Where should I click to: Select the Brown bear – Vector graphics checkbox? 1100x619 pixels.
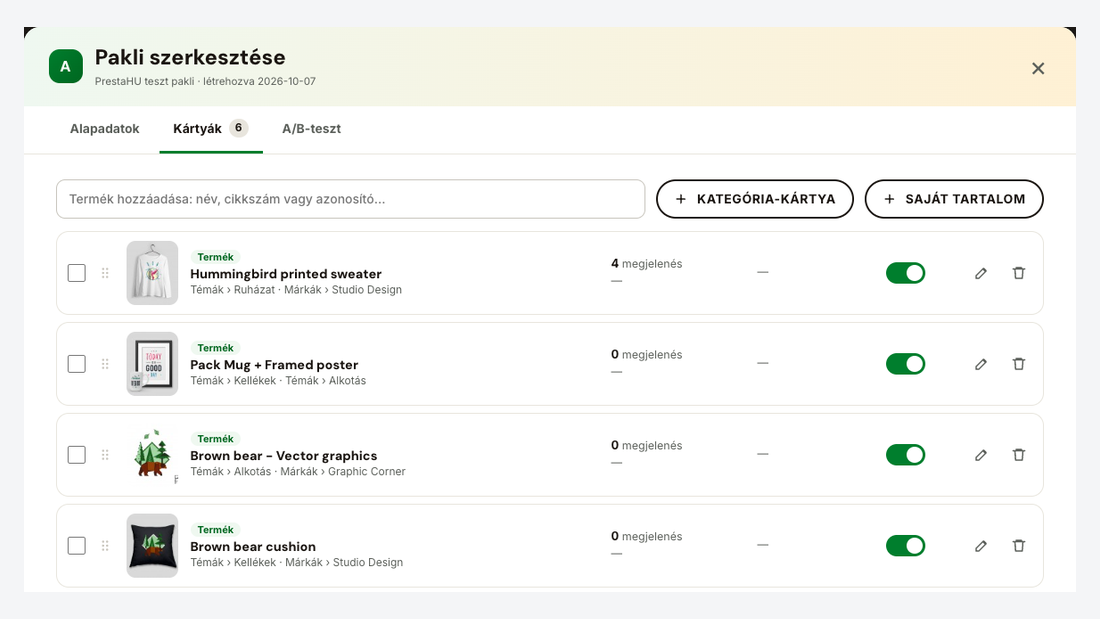[x=76, y=455]
